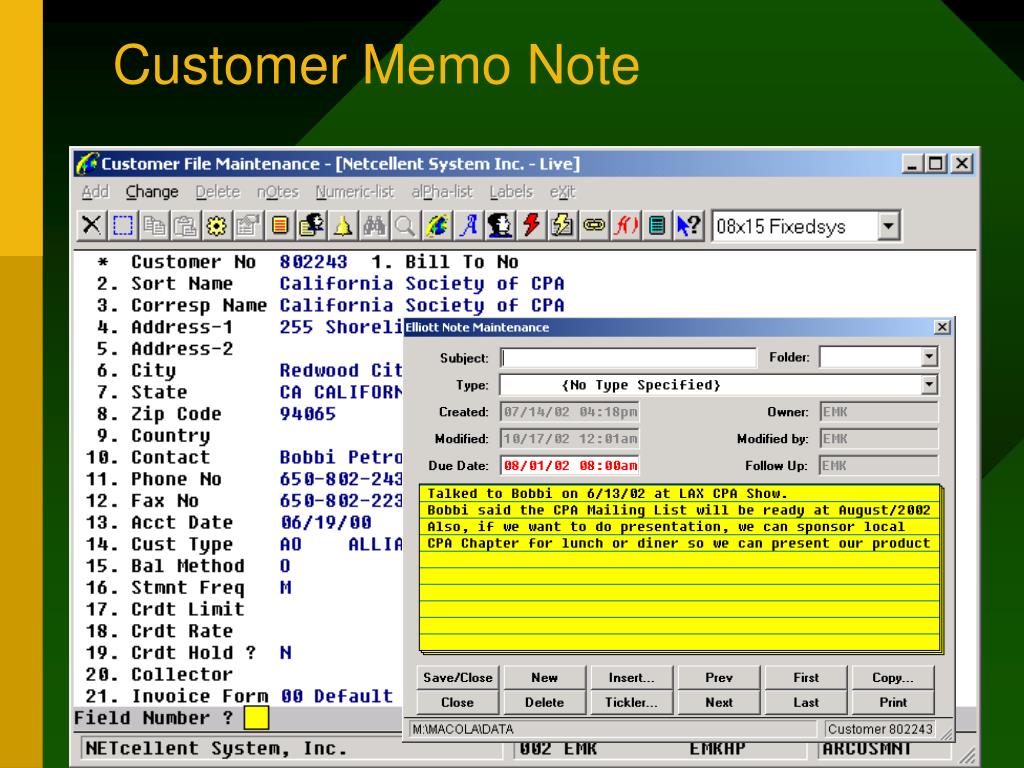The height and width of the screenshot is (768, 1024).
Task: Expand the Type dropdown arrow
Action: (929, 385)
